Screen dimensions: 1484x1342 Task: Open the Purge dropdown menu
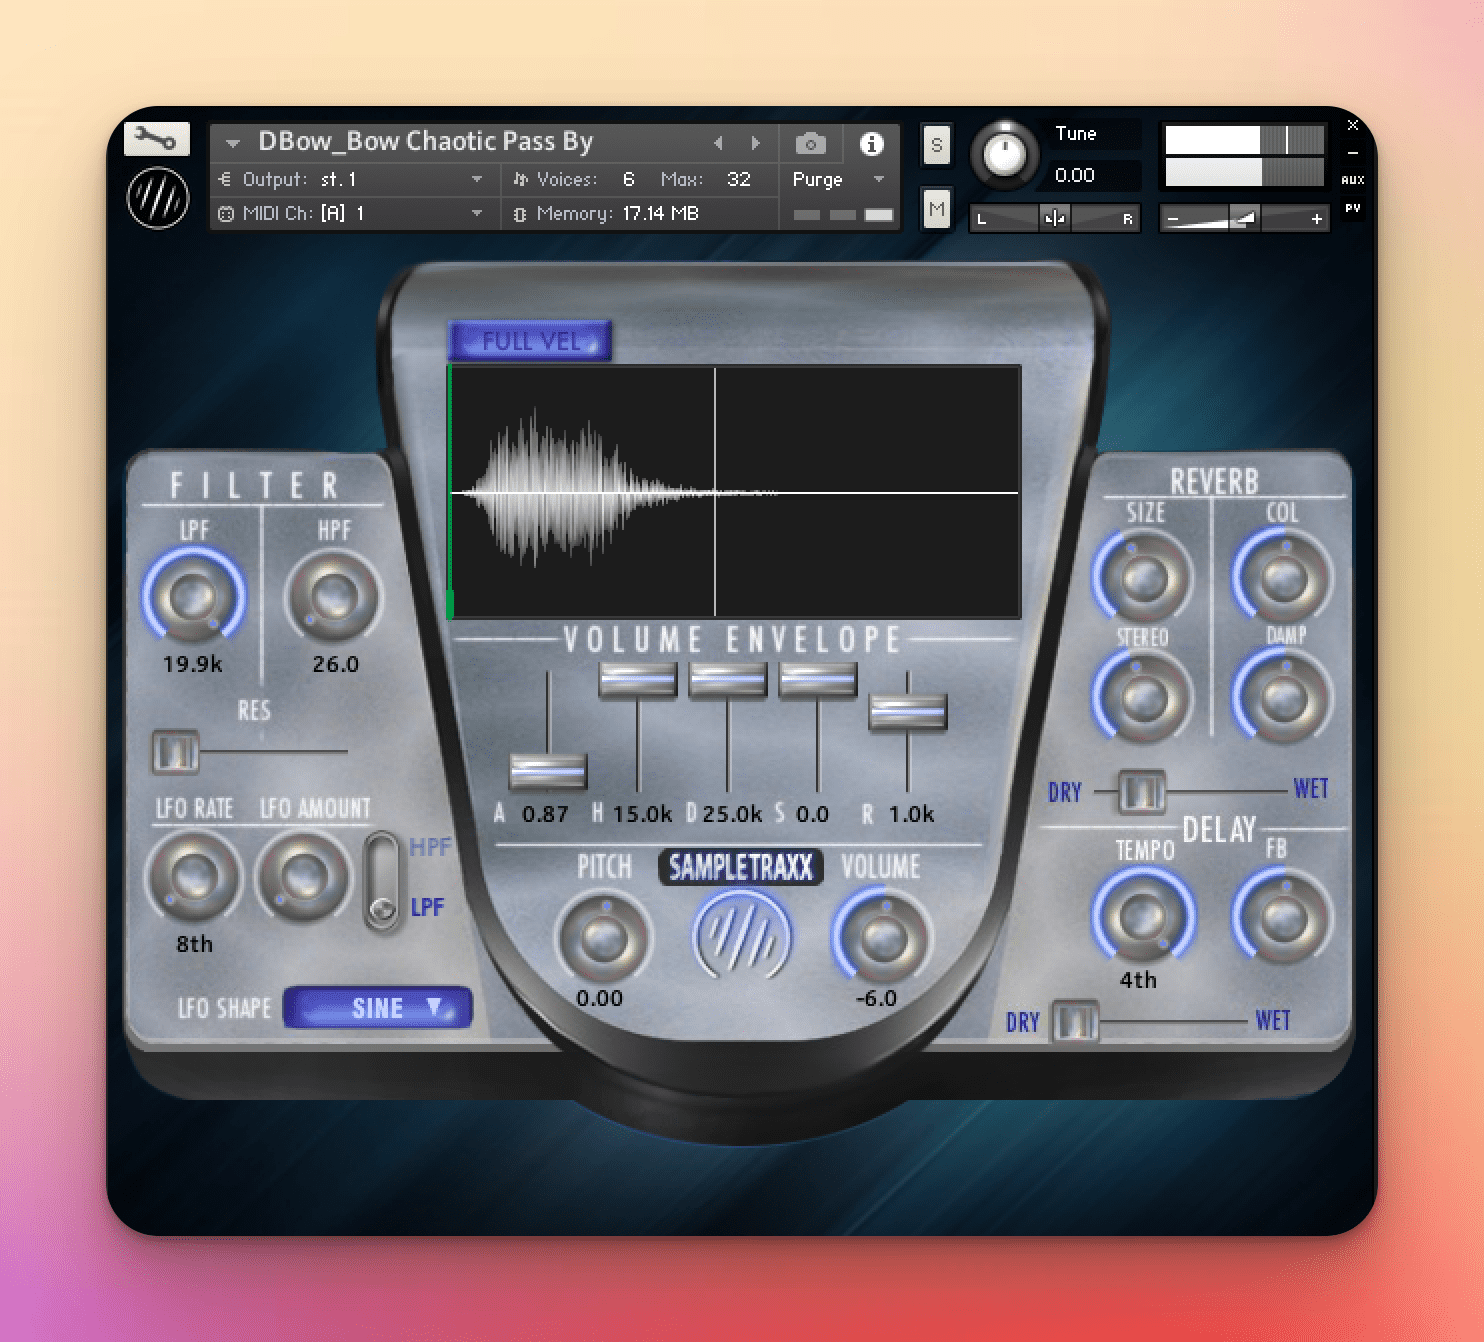point(838,179)
